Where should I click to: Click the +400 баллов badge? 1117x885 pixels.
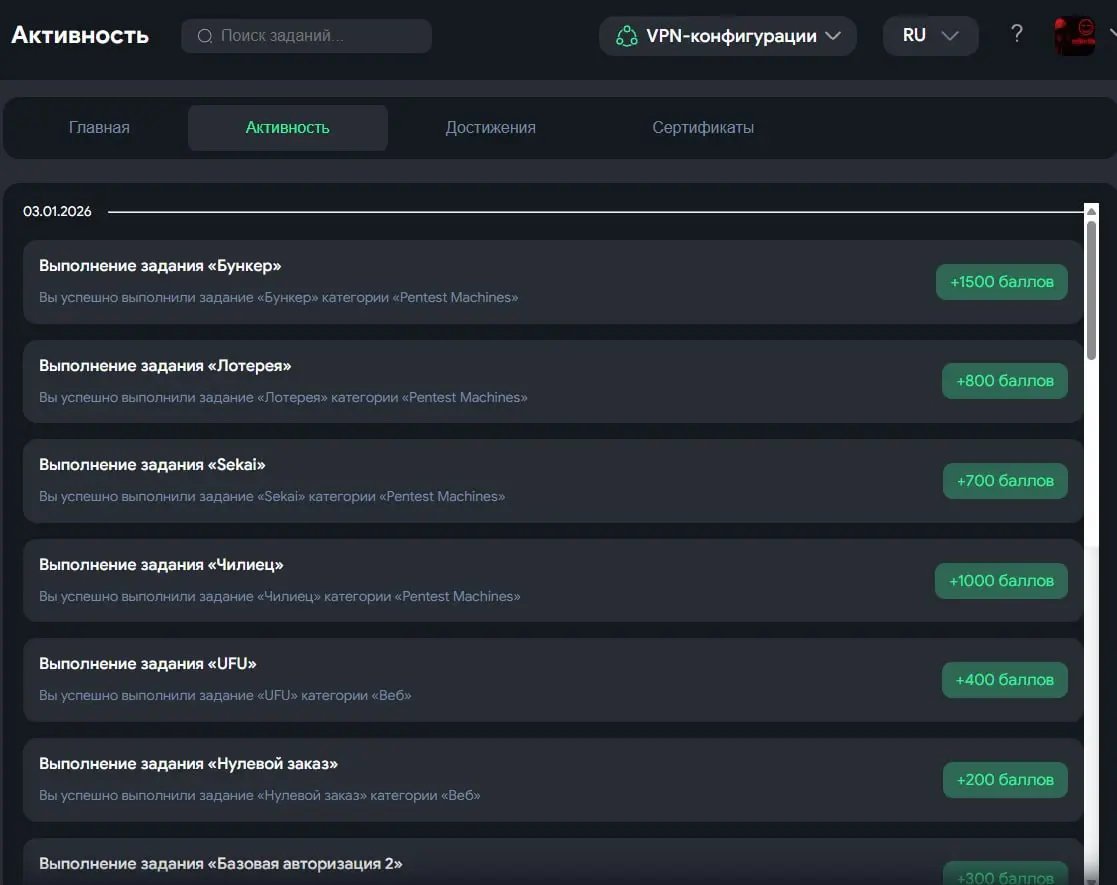1004,680
